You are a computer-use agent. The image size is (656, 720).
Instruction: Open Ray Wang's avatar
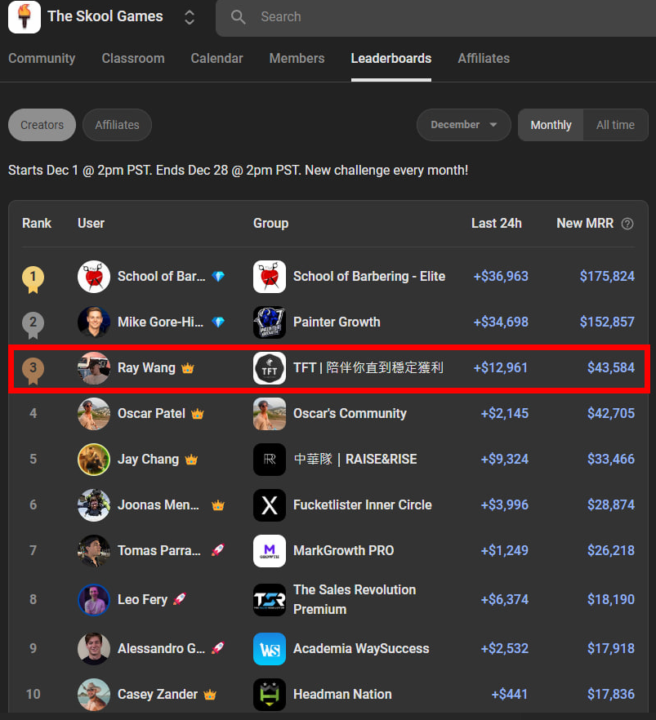pyautogui.click(x=94, y=368)
